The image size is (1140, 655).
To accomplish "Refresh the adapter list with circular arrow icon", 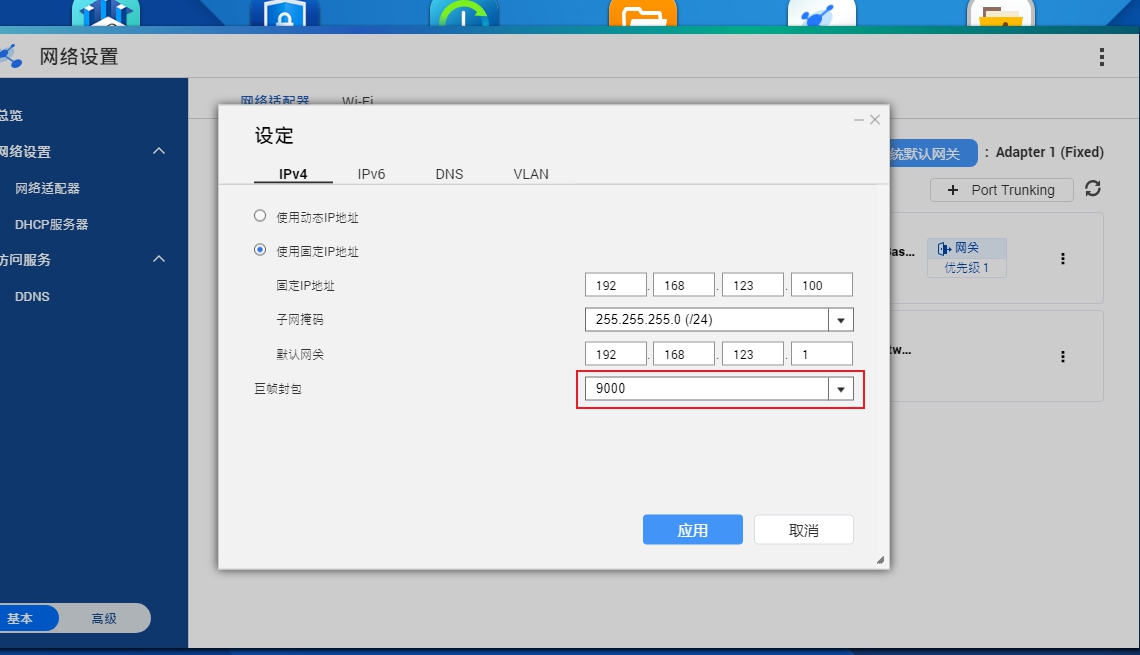I will (1093, 189).
